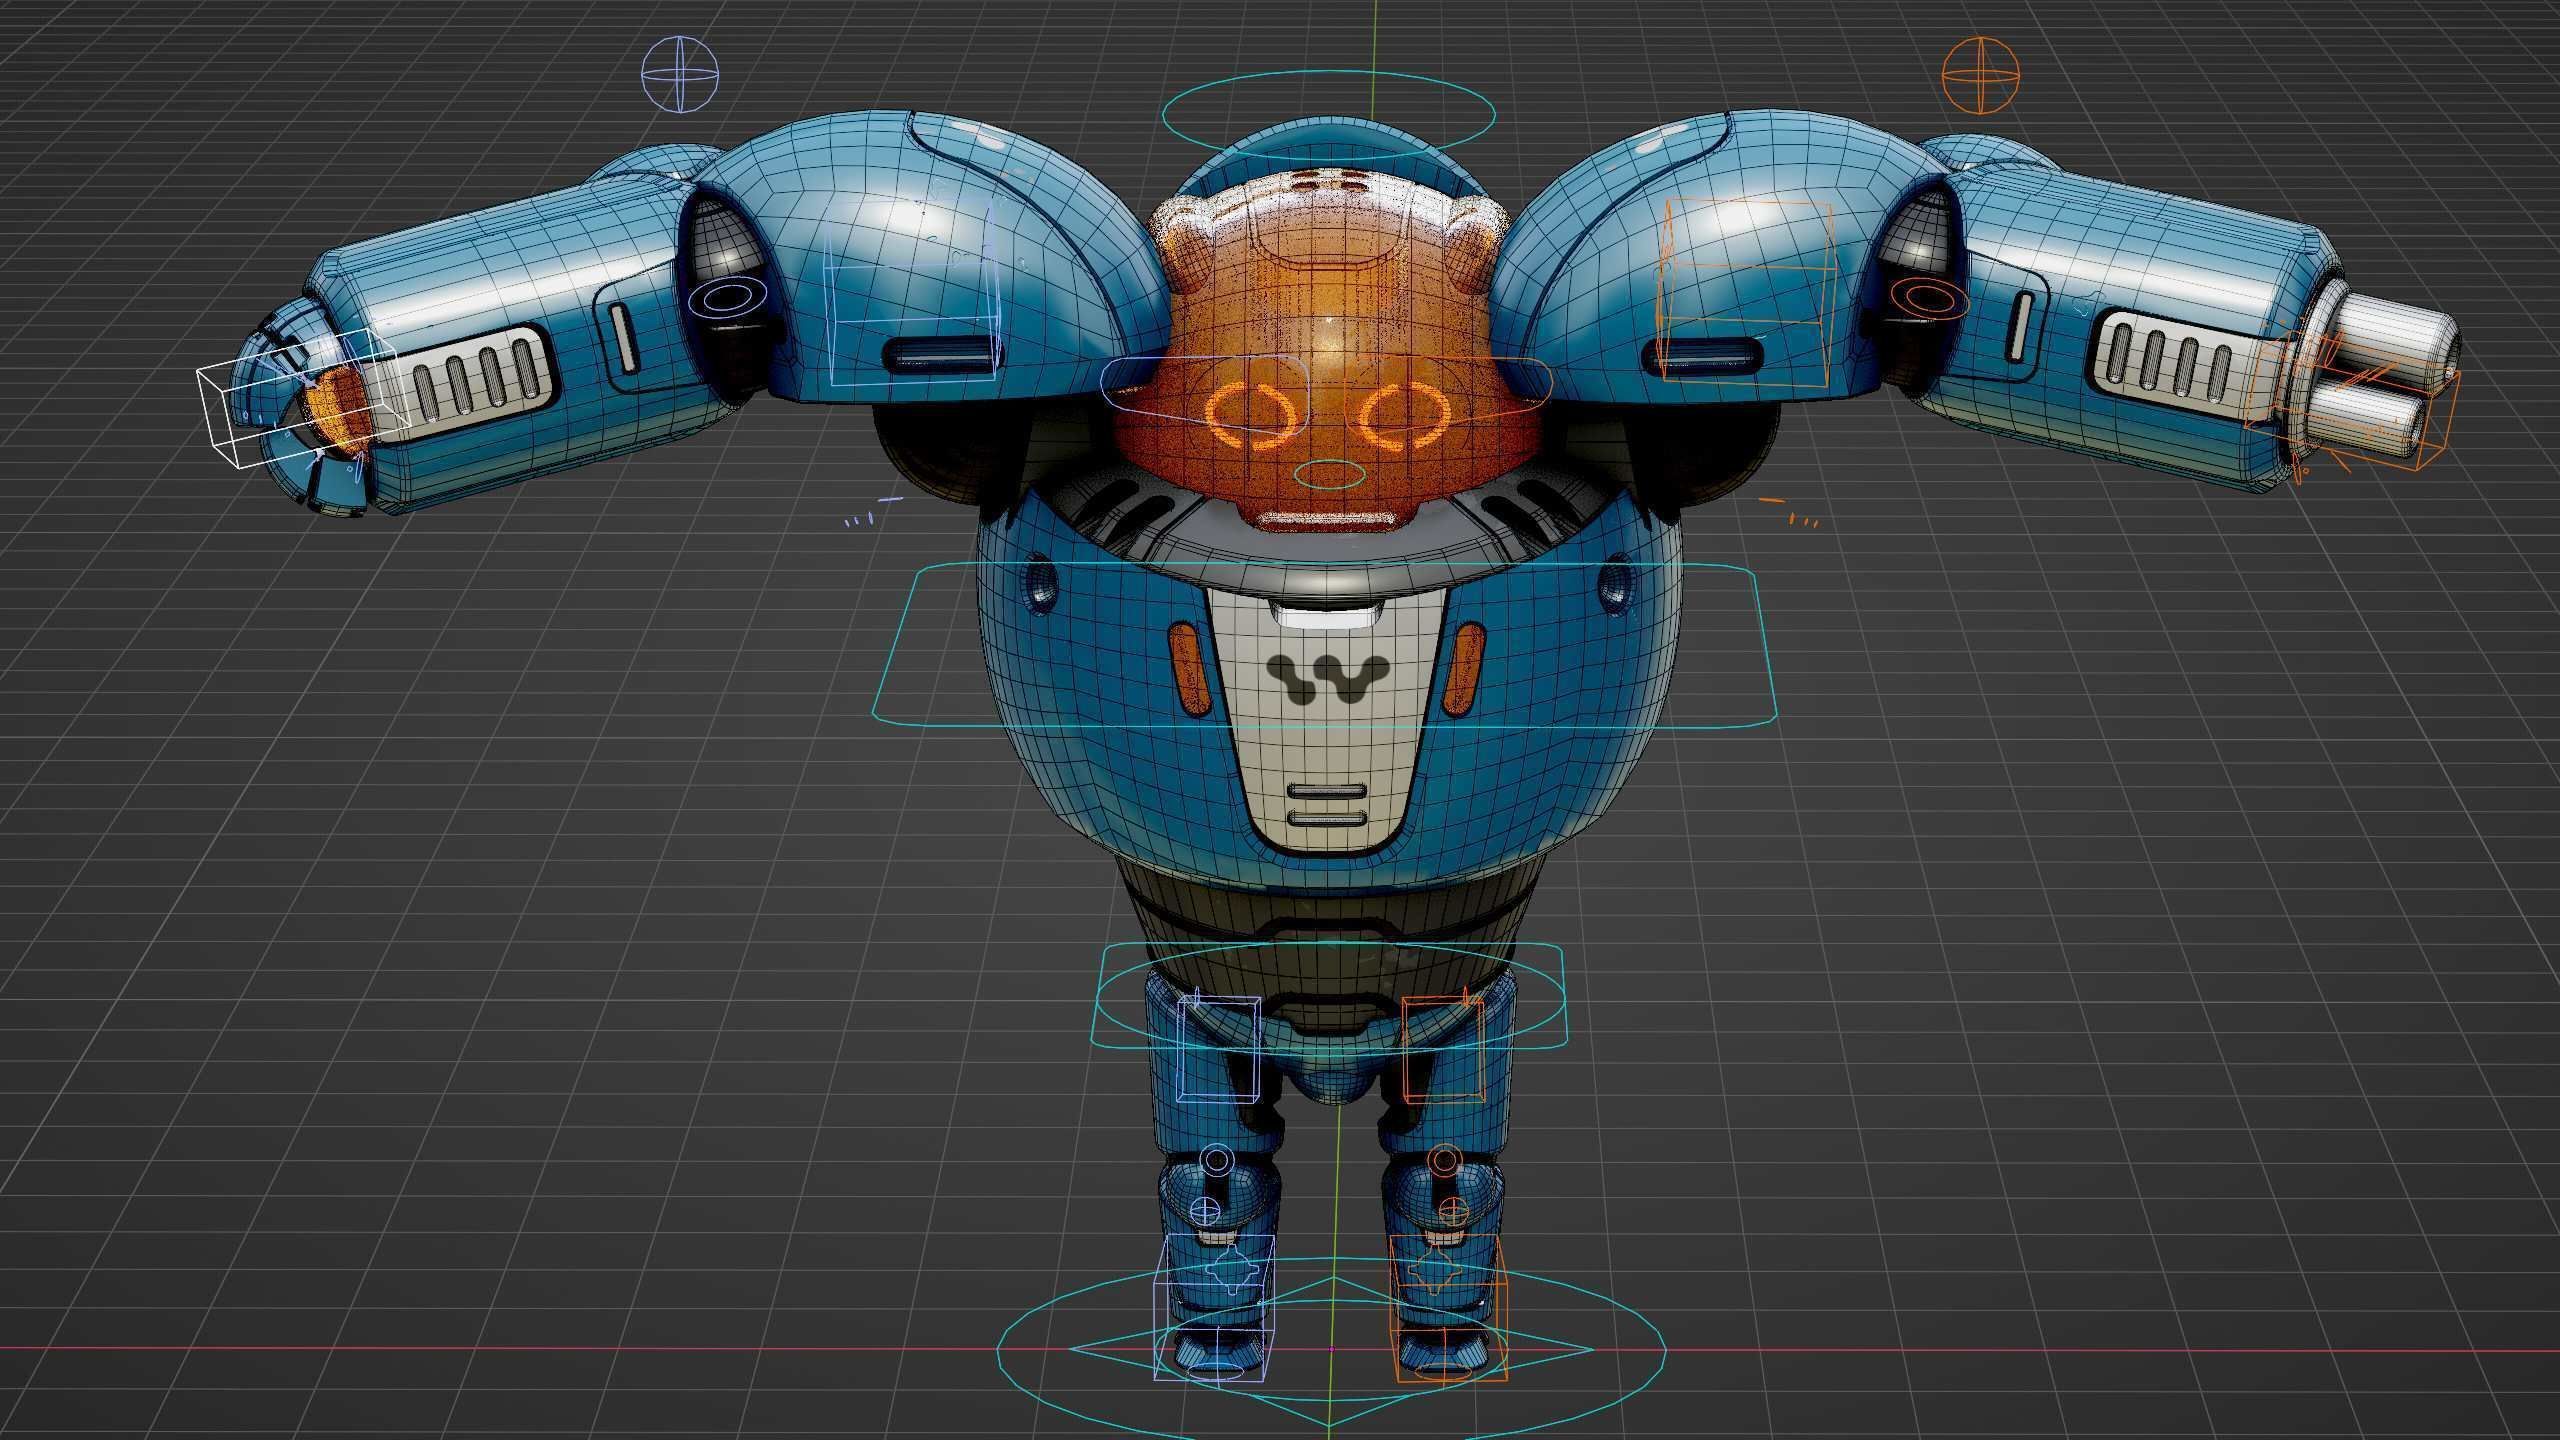Click the small cyan ellipse below the eyes
The width and height of the screenshot is (2560, 1440).
point(1330,475)
